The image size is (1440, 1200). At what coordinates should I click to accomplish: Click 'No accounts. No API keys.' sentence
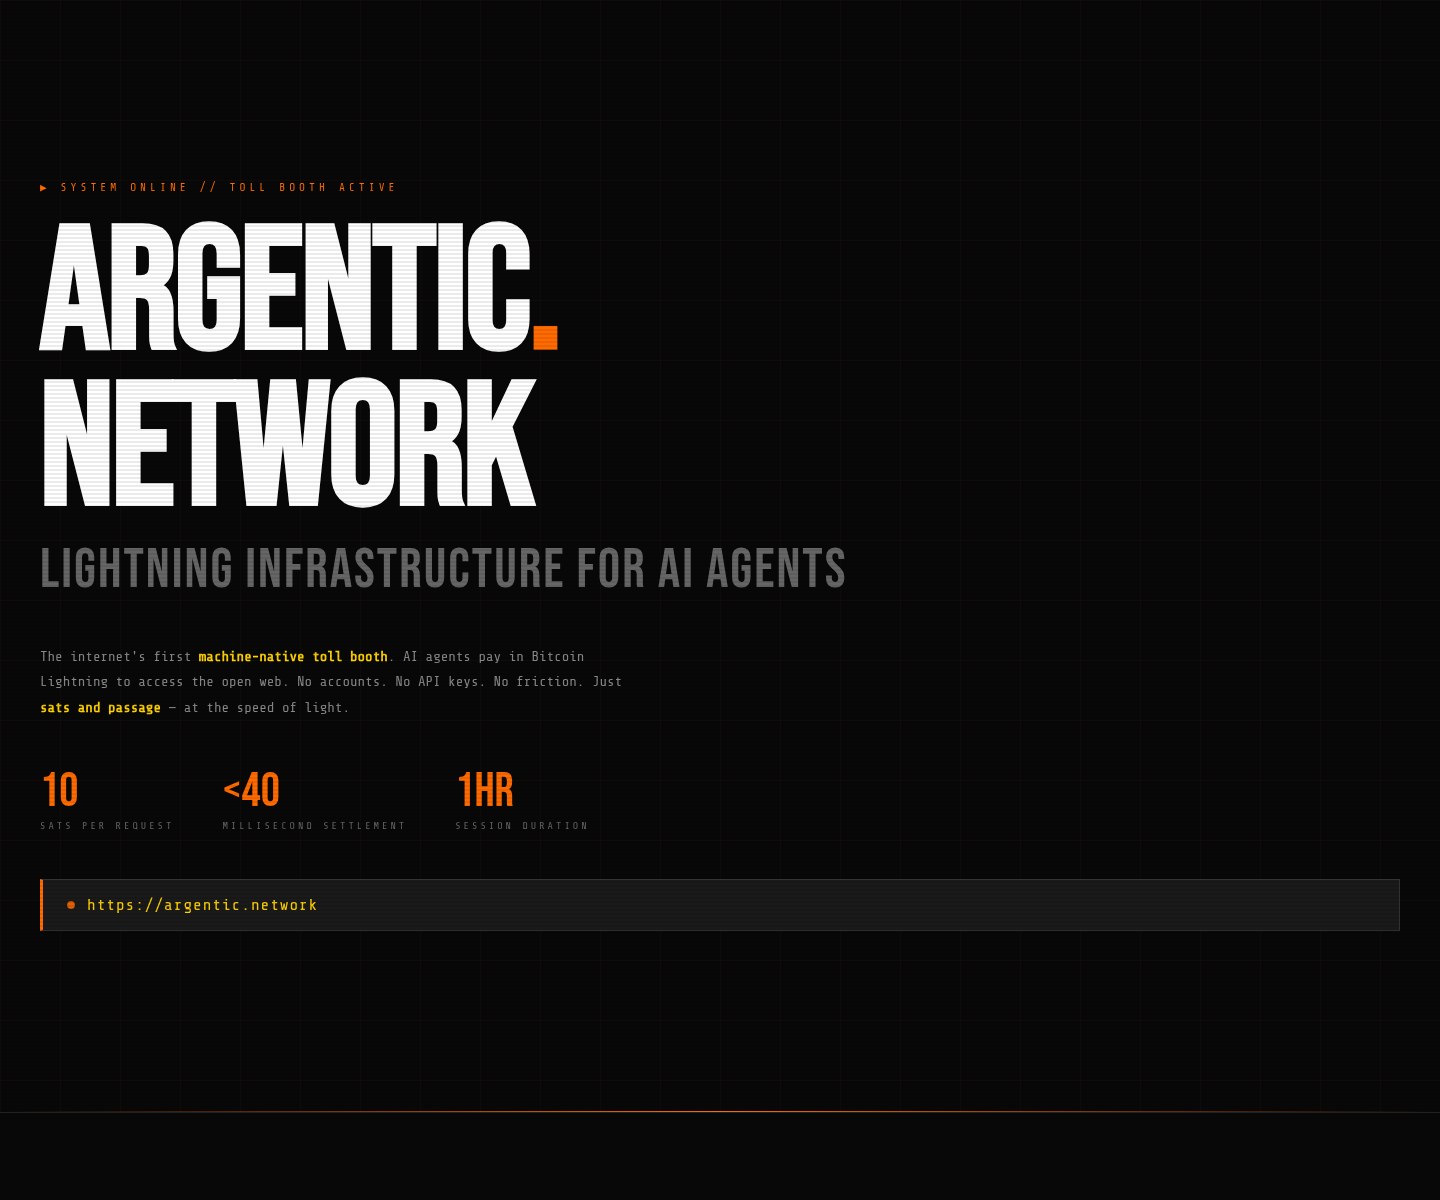pos(391,682)
